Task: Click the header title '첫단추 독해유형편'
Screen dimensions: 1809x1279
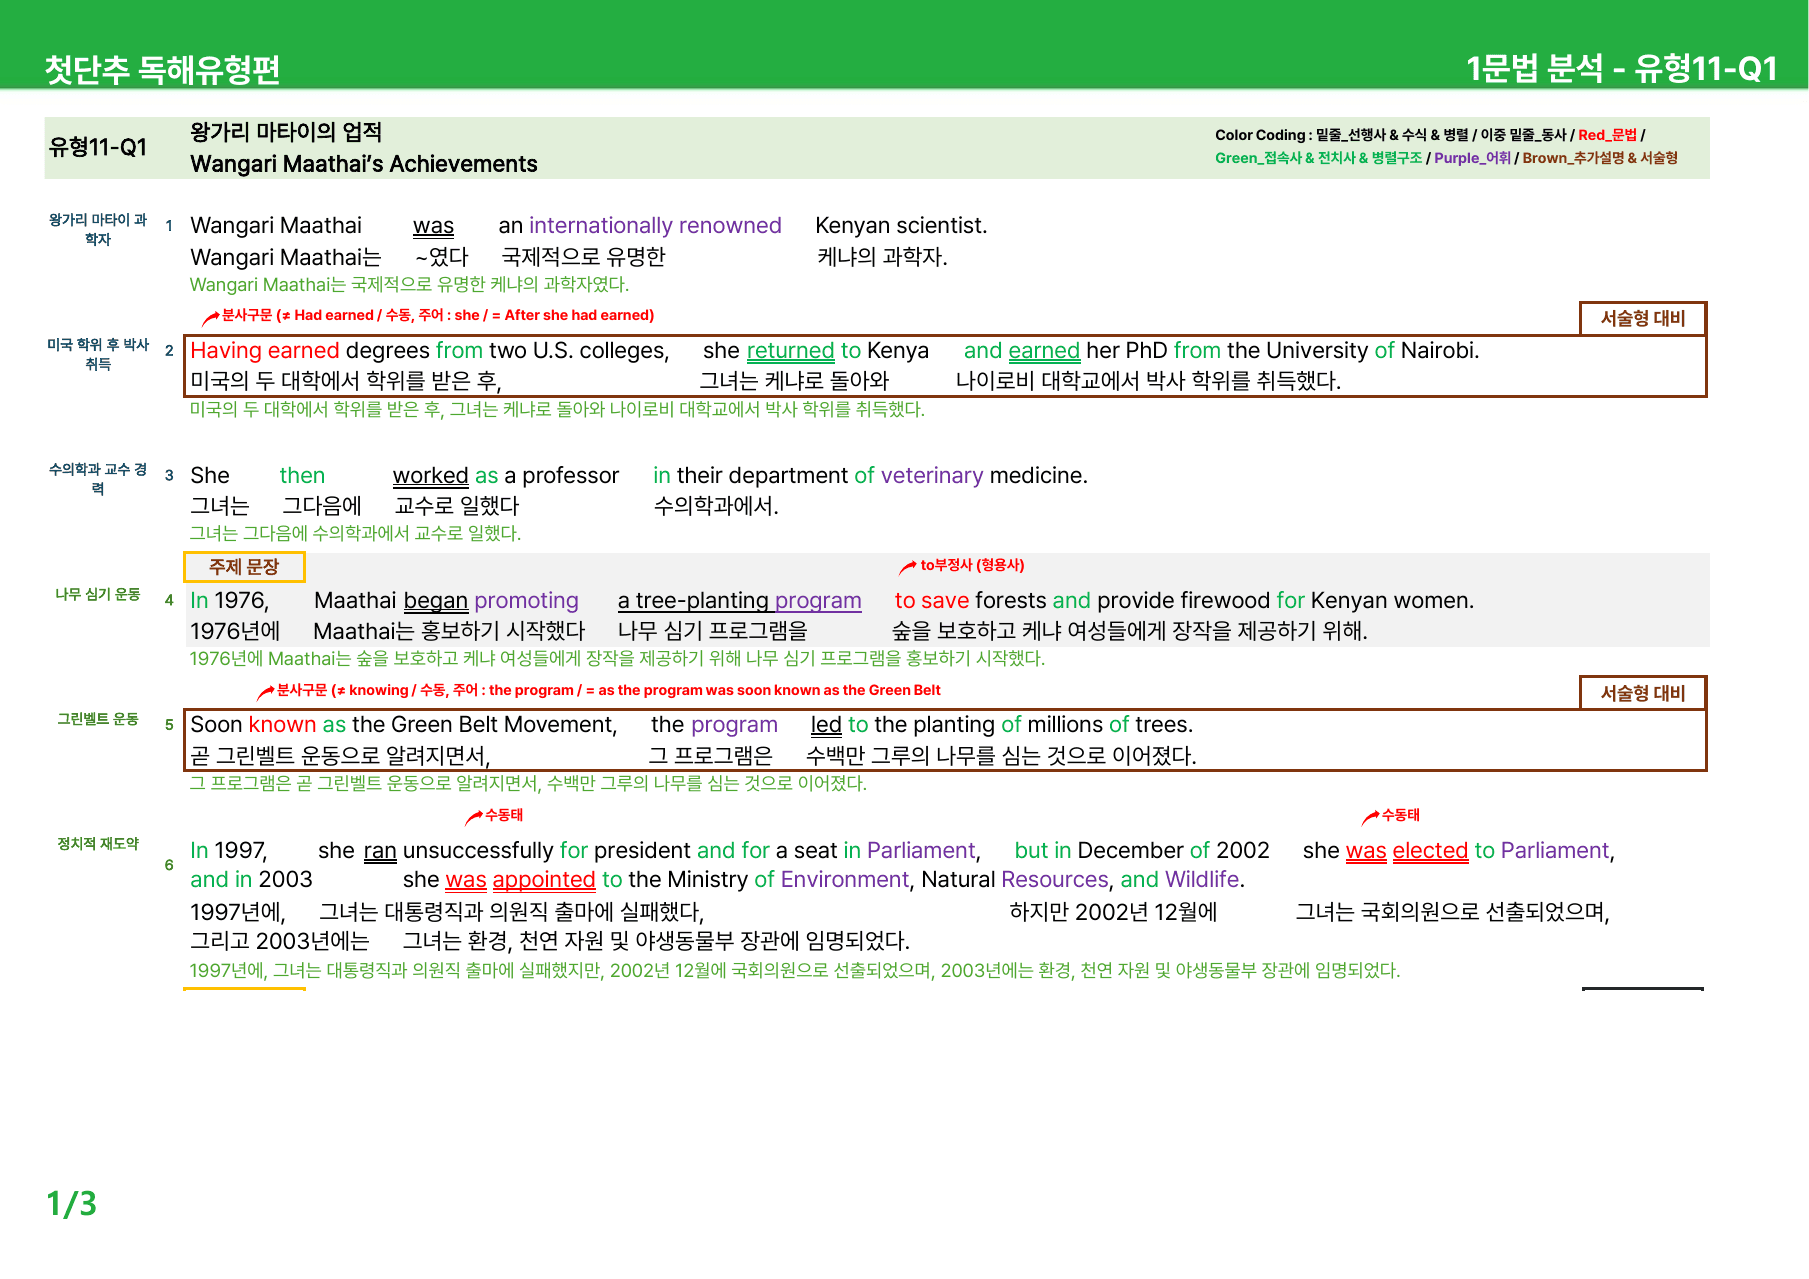Action: tap(162, 69)
